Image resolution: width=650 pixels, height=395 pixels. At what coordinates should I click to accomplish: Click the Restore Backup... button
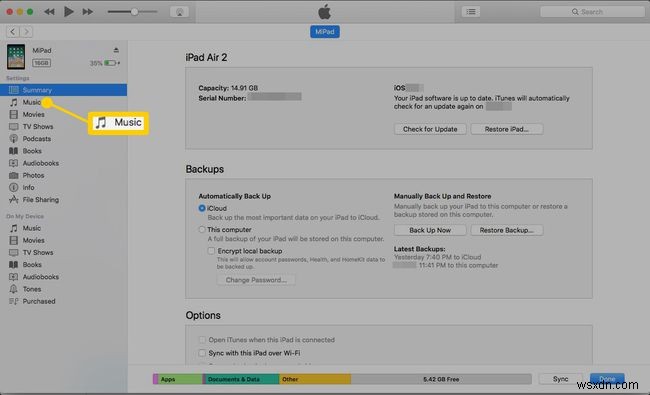tap(507, 230)
